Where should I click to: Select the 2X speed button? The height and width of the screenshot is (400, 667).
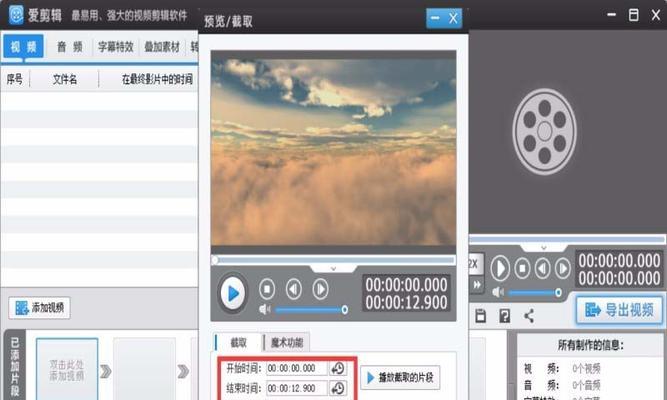pyautogui.click(x=474, y=264)
